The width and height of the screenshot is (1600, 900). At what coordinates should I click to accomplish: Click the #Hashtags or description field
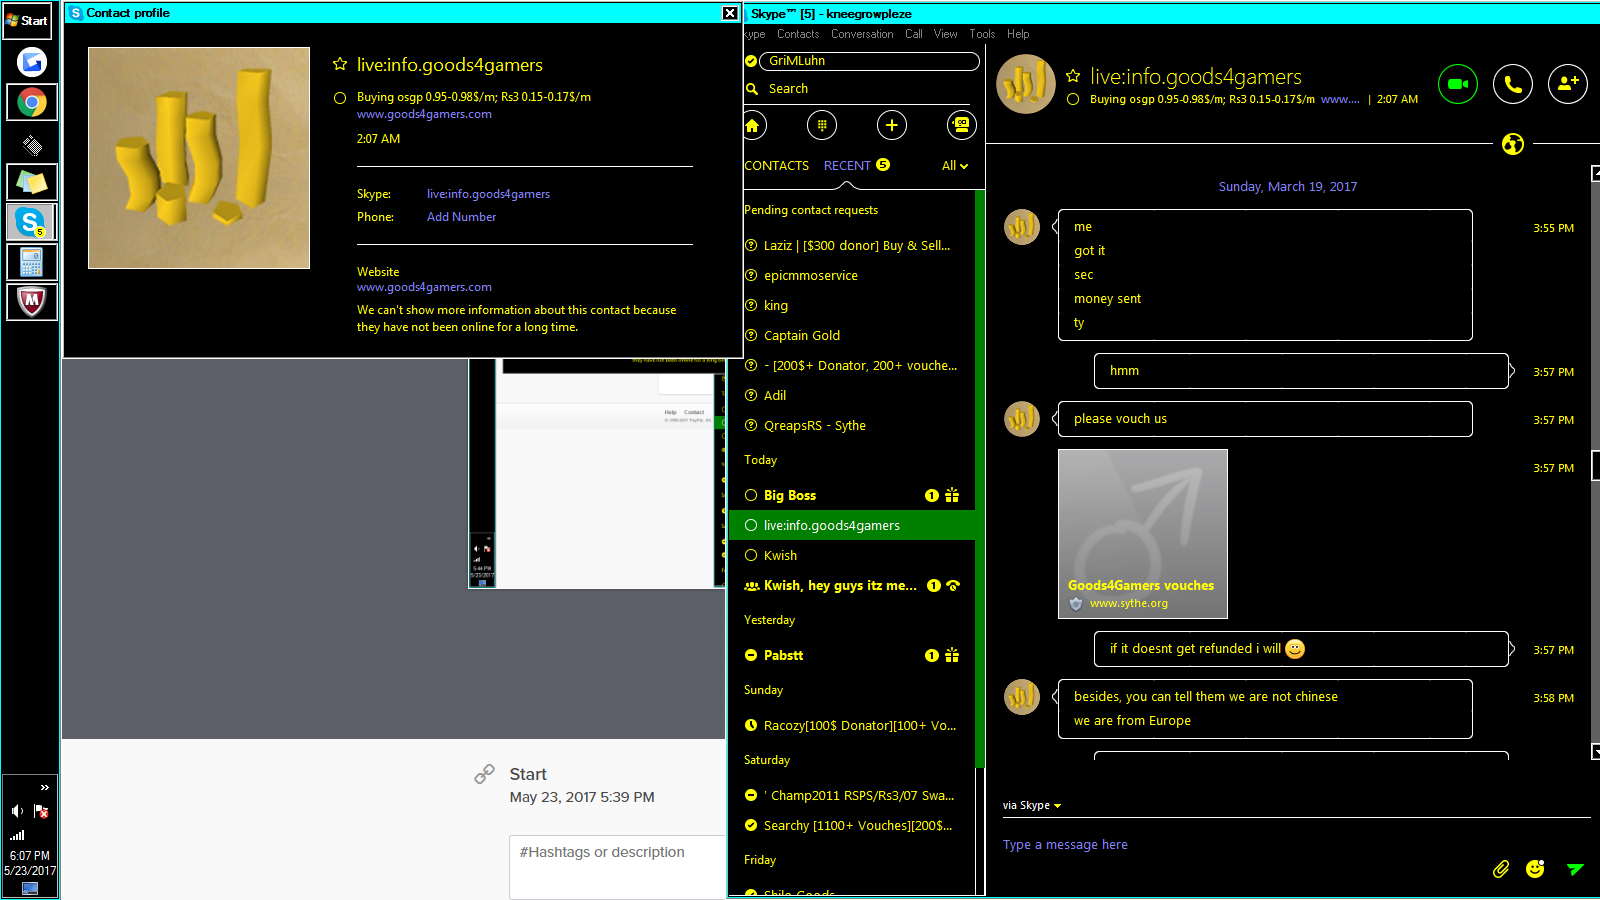617,866
